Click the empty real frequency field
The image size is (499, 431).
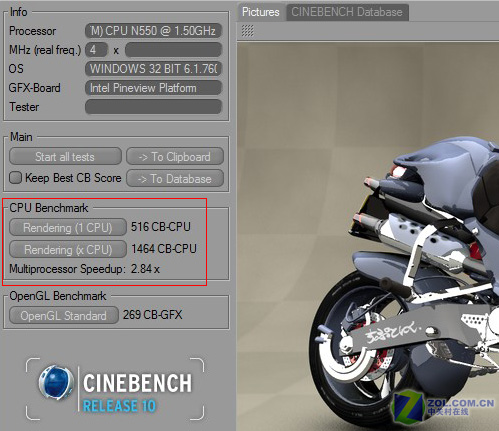(173, 50)
